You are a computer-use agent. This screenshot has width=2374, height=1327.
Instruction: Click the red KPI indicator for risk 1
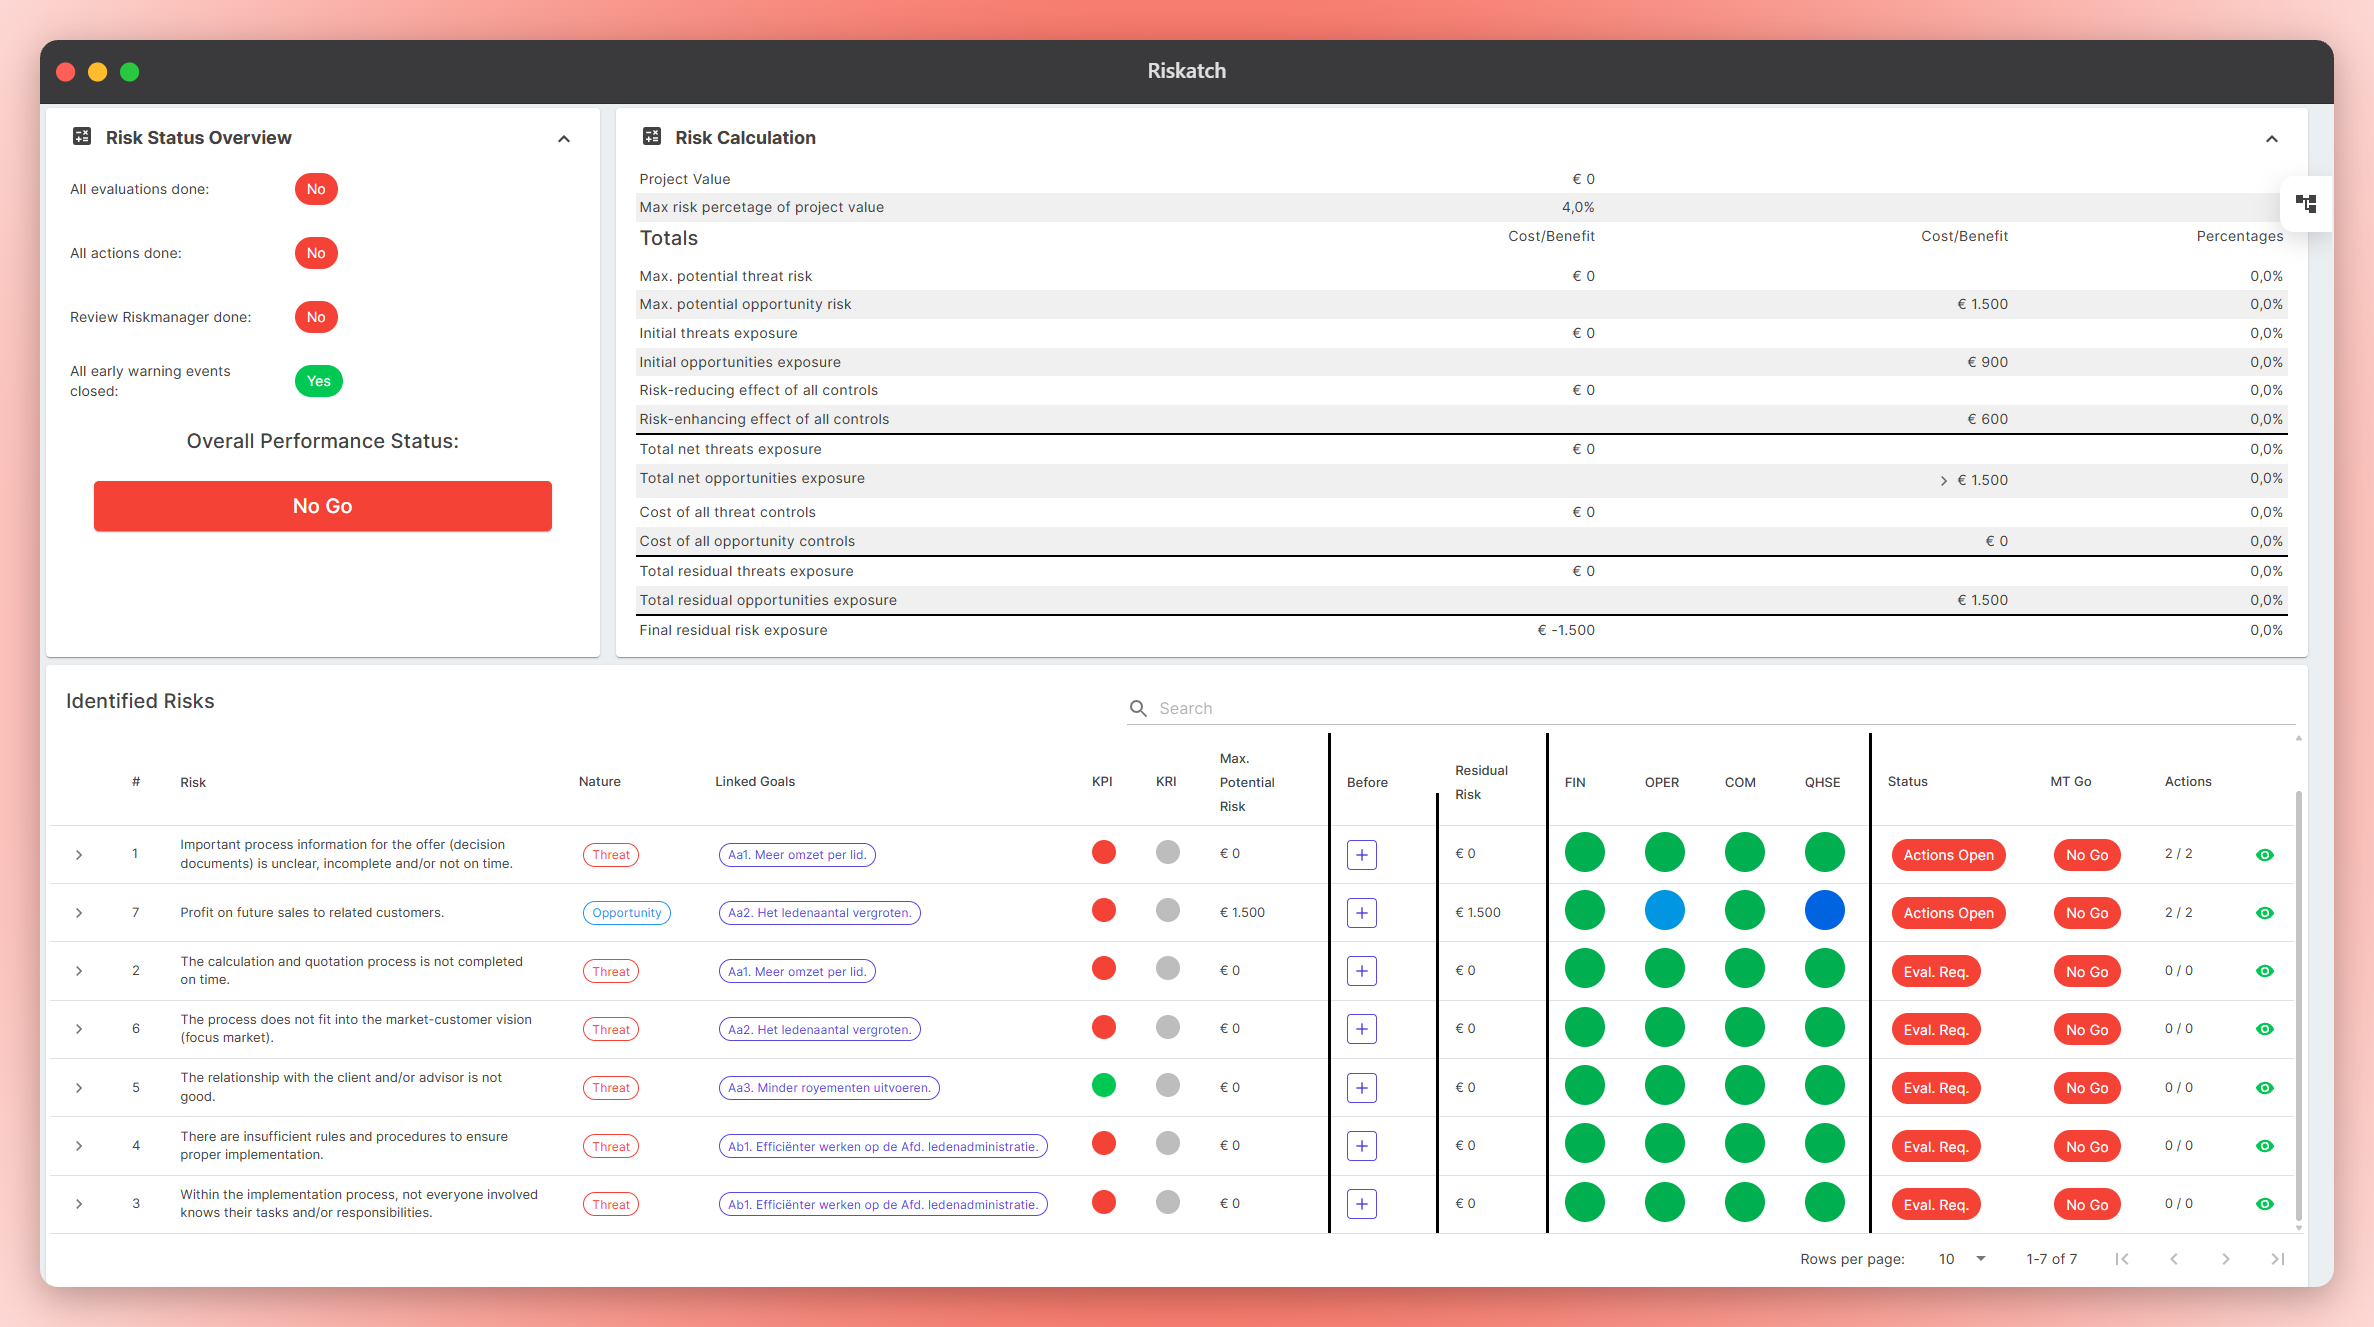pos(1104,852)
